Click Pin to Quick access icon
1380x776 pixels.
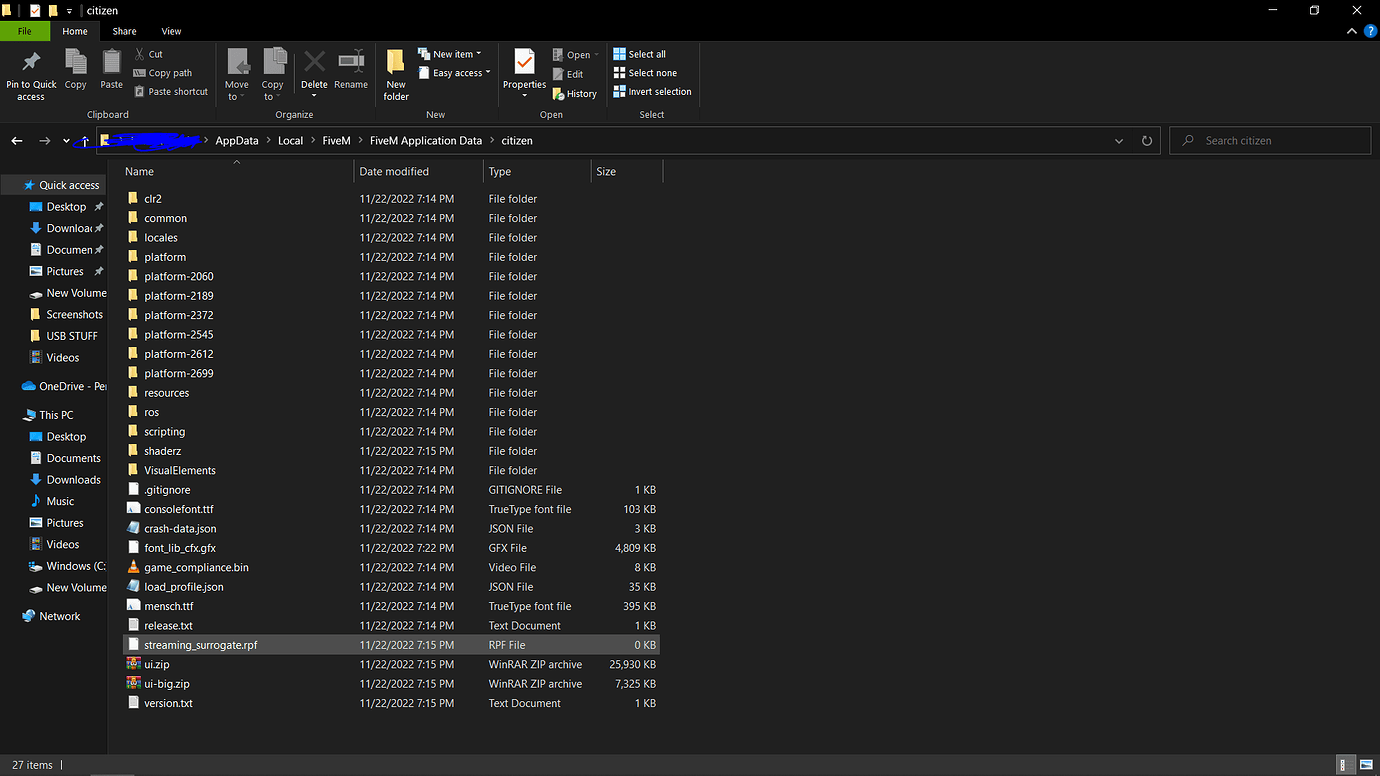[31, 62]
